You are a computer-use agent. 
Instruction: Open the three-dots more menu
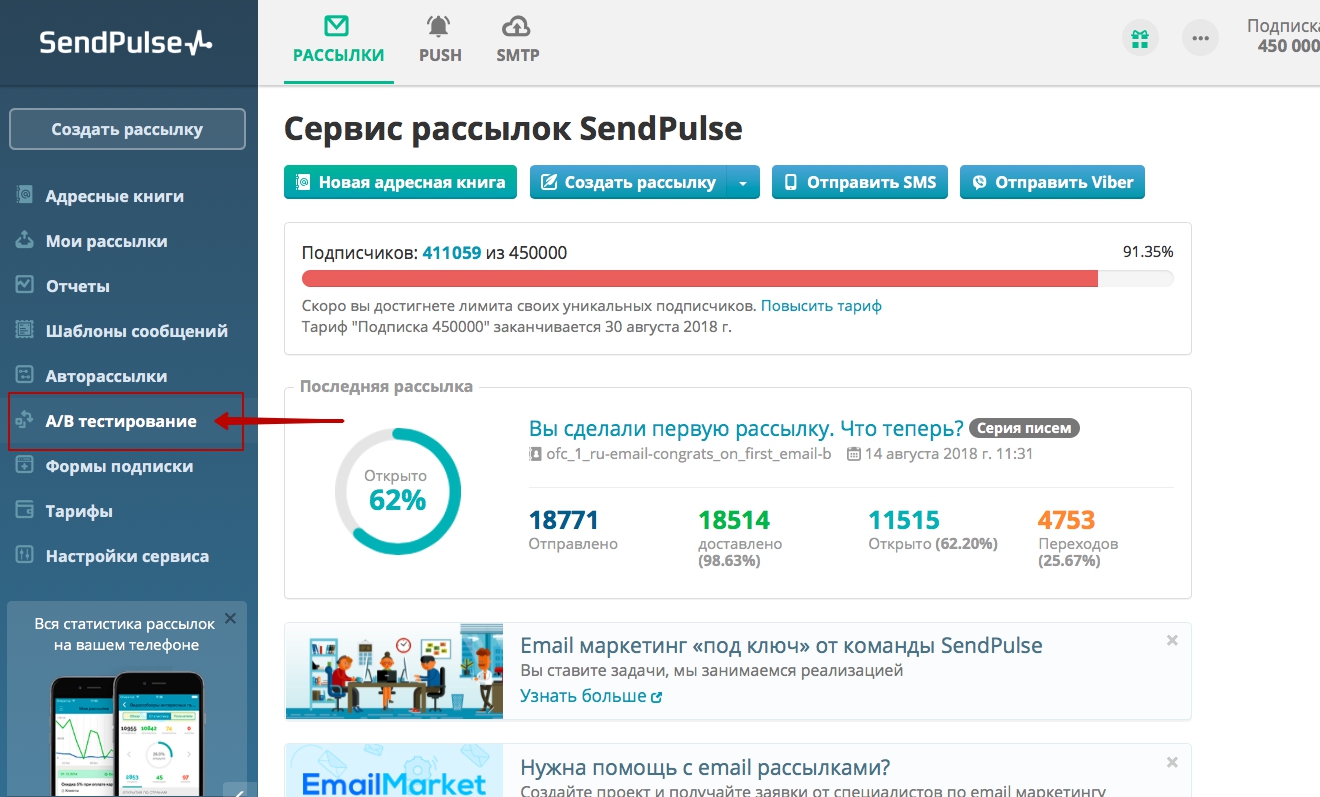(1201, 39)
